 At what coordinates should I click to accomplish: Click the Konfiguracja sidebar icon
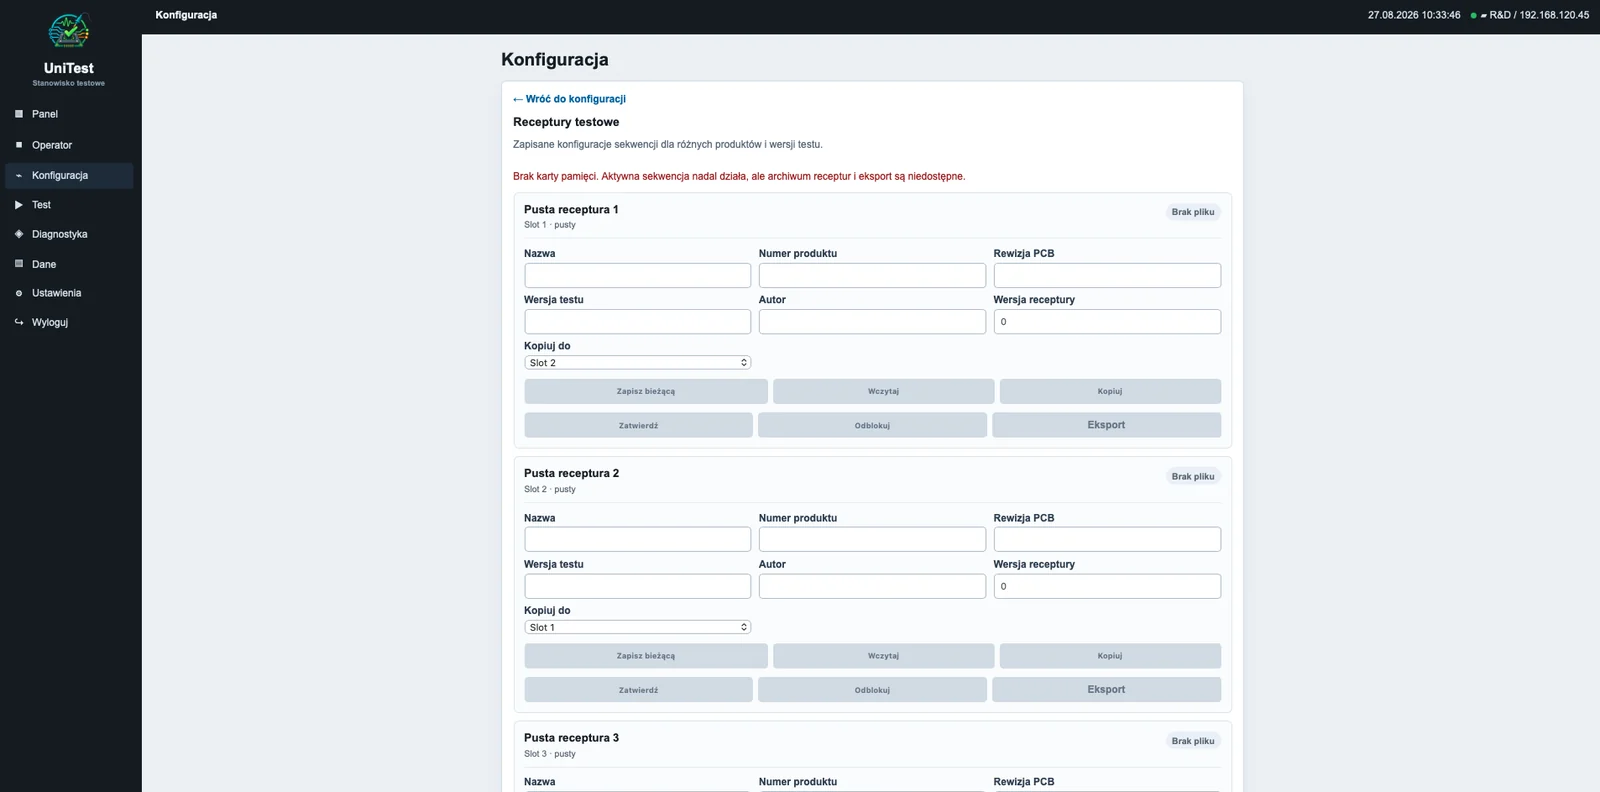[19, 176]
